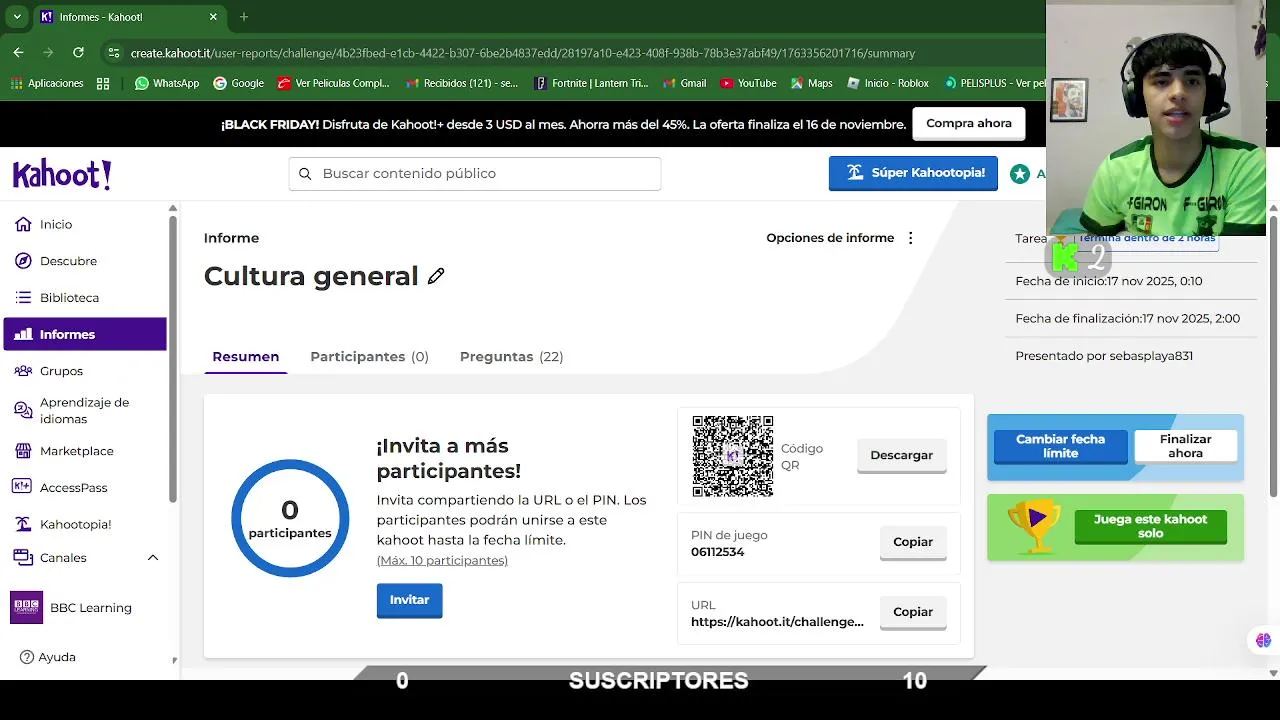Open the Google bookmark
This screenshot has width=1280, height=720.
(x=239, y=83)
